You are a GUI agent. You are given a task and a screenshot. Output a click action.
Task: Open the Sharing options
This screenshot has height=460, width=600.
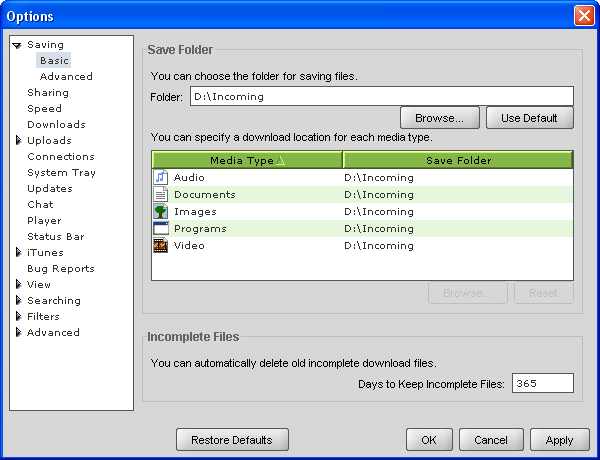(x=48, y=93)
